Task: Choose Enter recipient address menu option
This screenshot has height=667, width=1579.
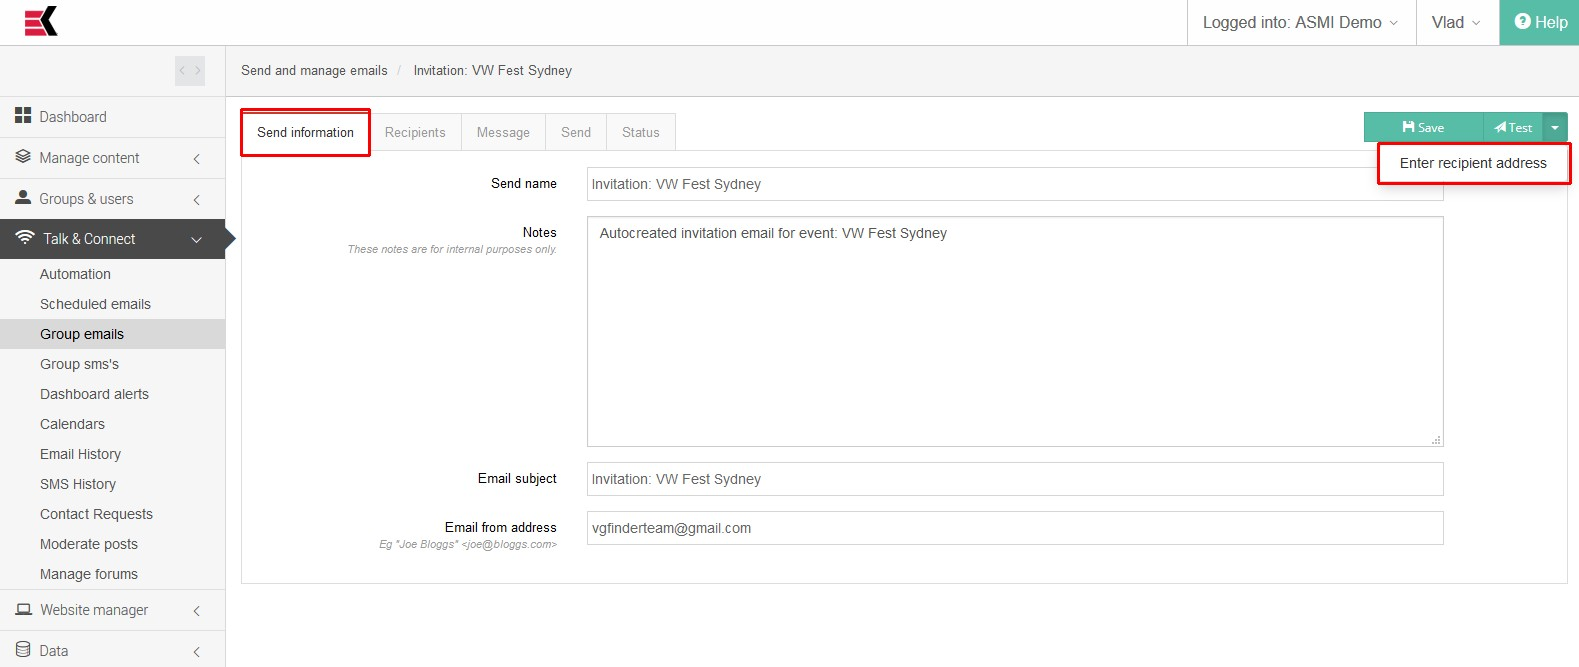Action: click(1472, 163)
